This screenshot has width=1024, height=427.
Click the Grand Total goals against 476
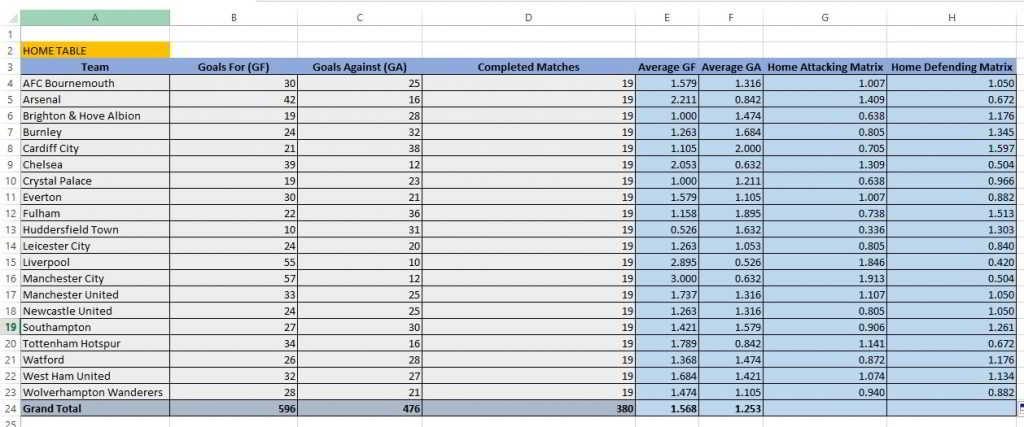(x=359, y=409)
